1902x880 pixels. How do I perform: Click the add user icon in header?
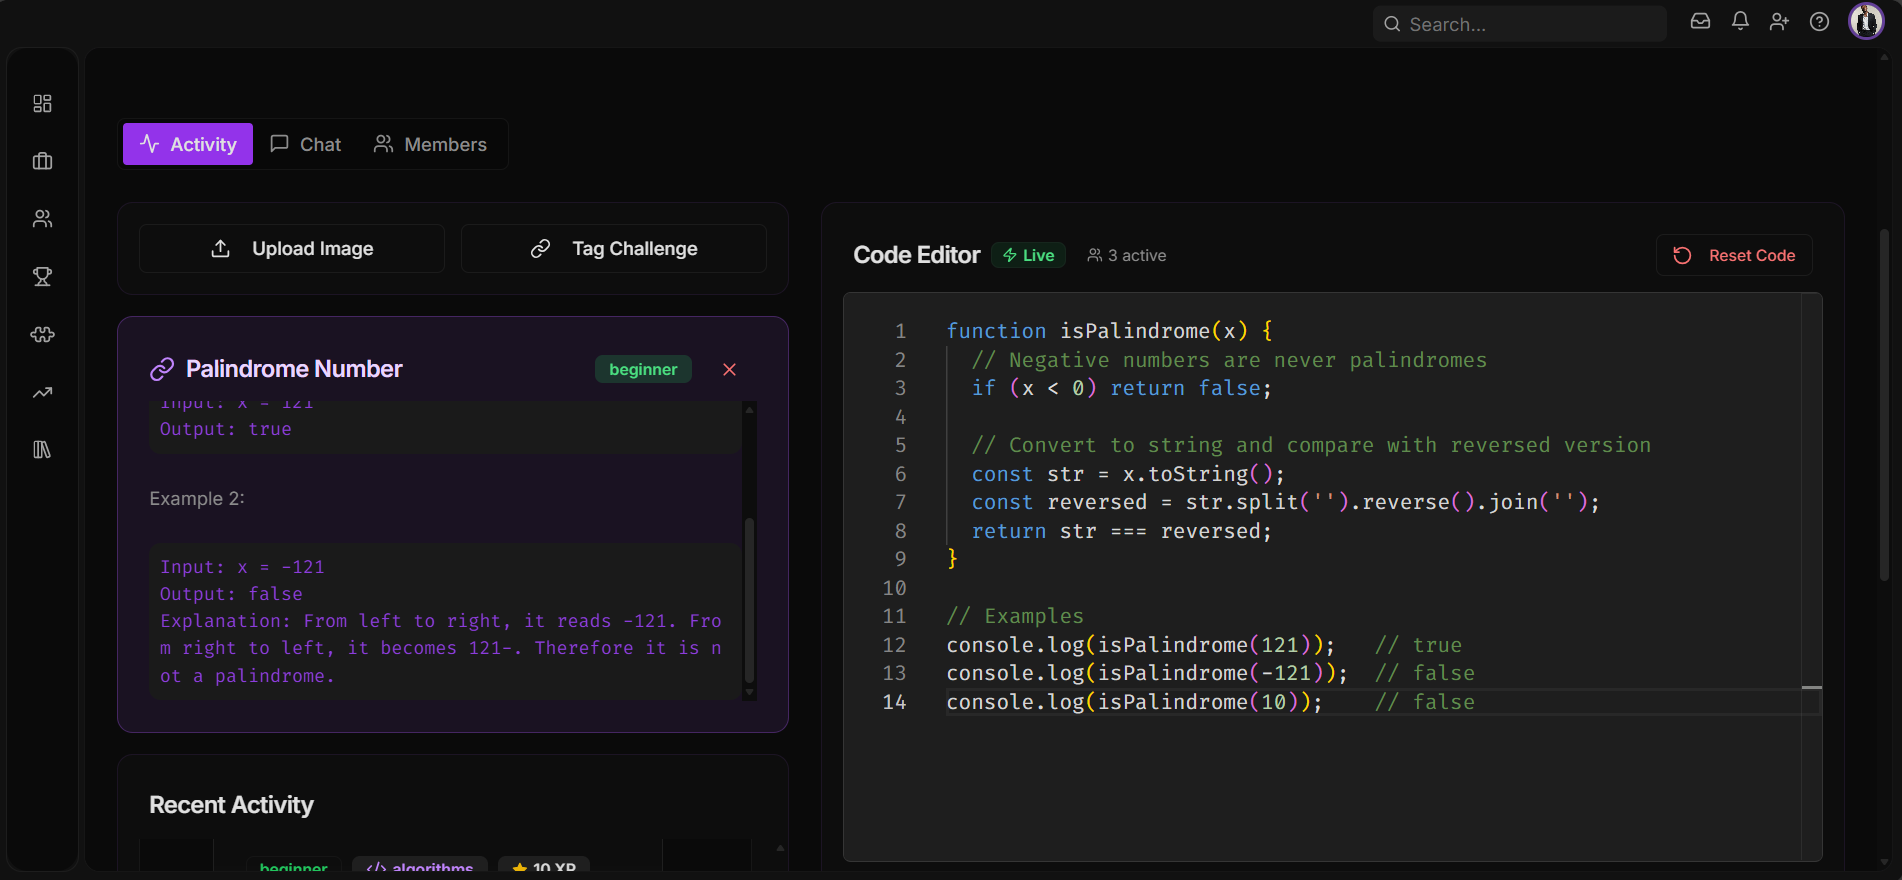(x=1779, y=22)
